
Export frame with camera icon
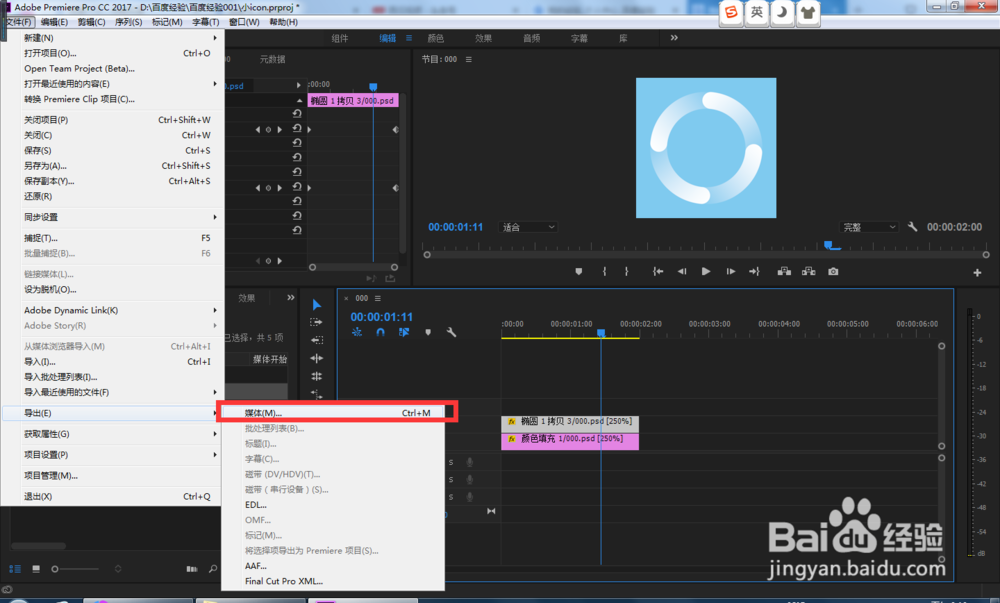(x=833, y=272)
